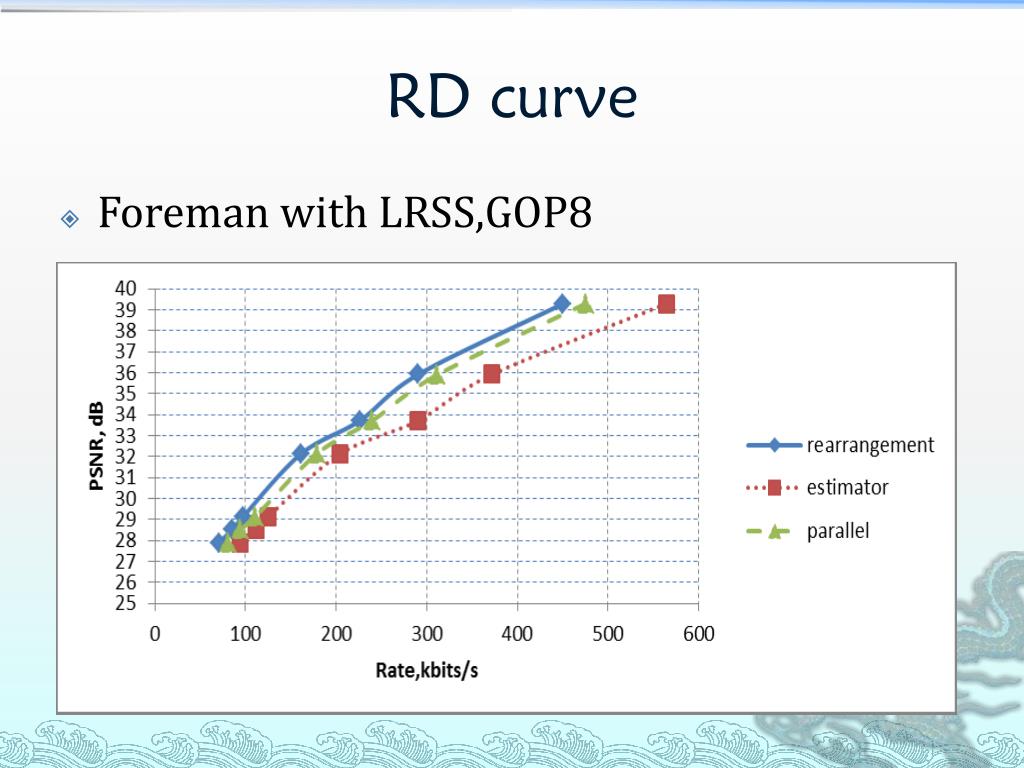Click the lowest blue rearrangement point at 28 dB
This screenshot has height=768, width=1024.
pos(219,542)
